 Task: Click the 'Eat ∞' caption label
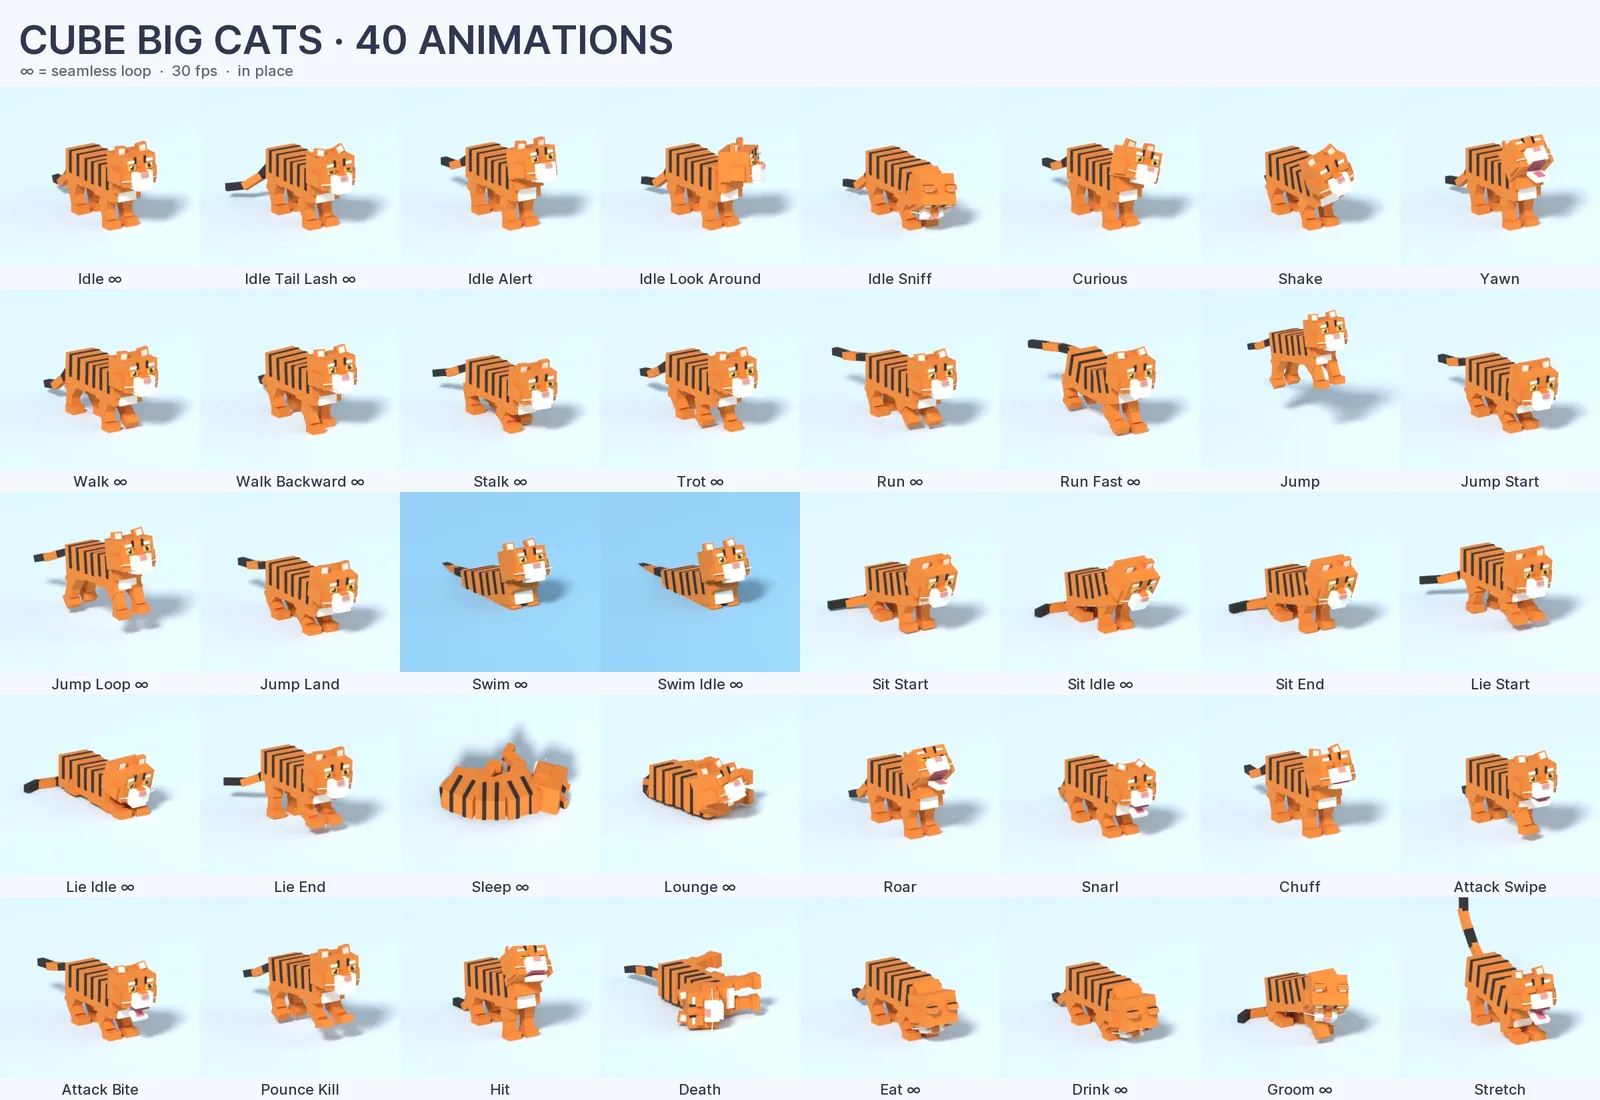[900, 1089]
